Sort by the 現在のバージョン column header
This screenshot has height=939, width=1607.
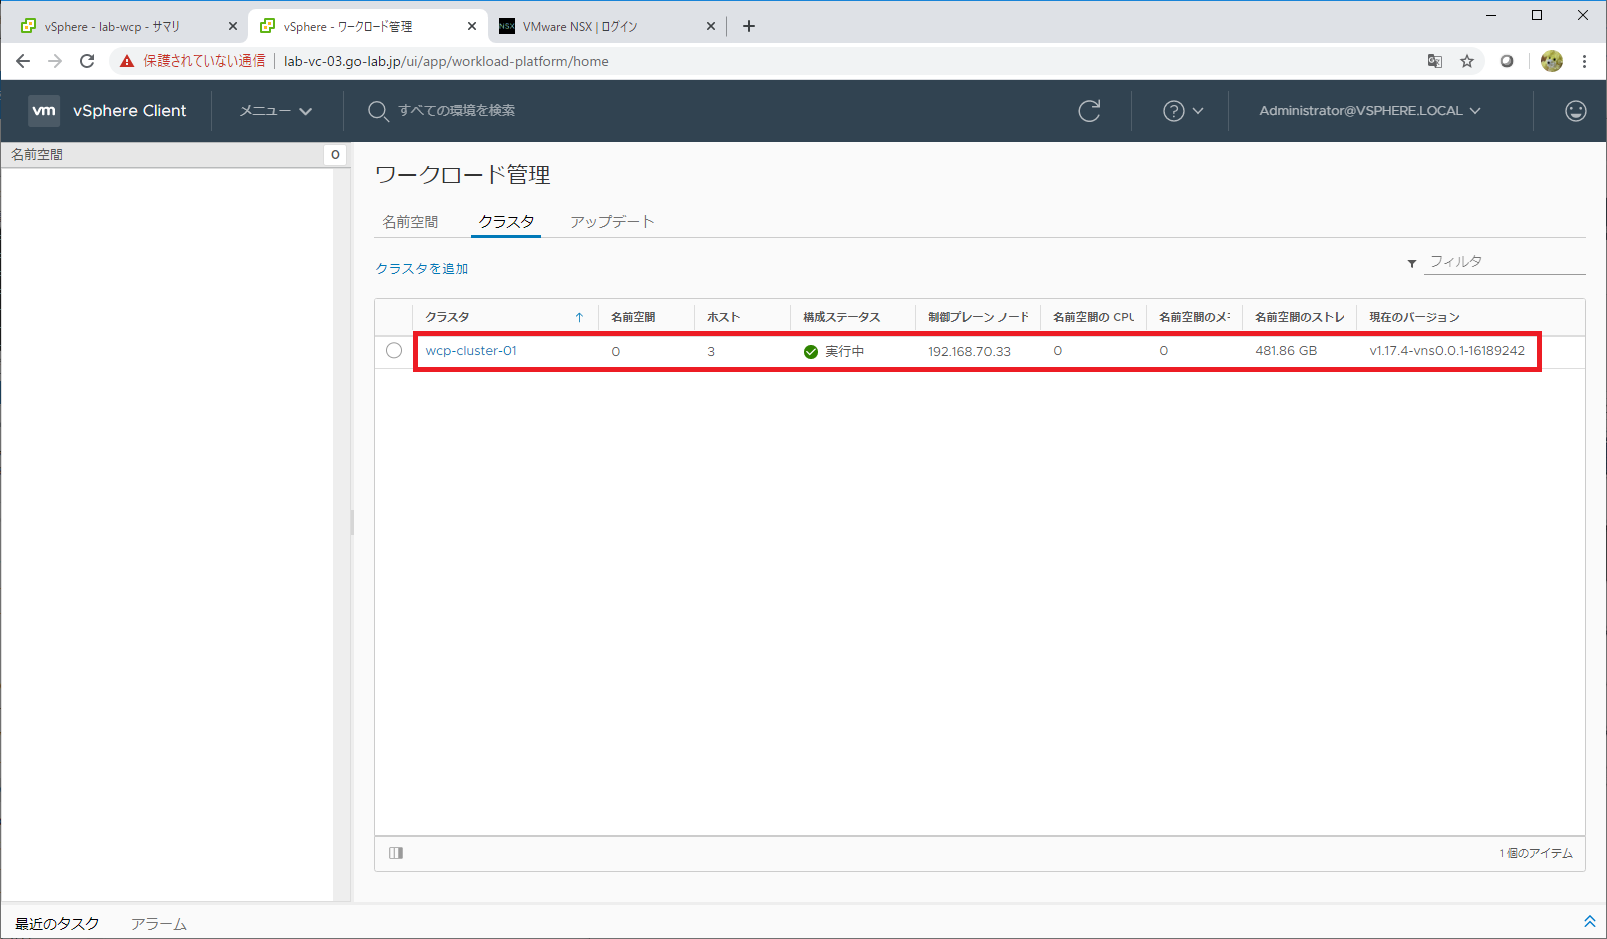(1414, 317)
